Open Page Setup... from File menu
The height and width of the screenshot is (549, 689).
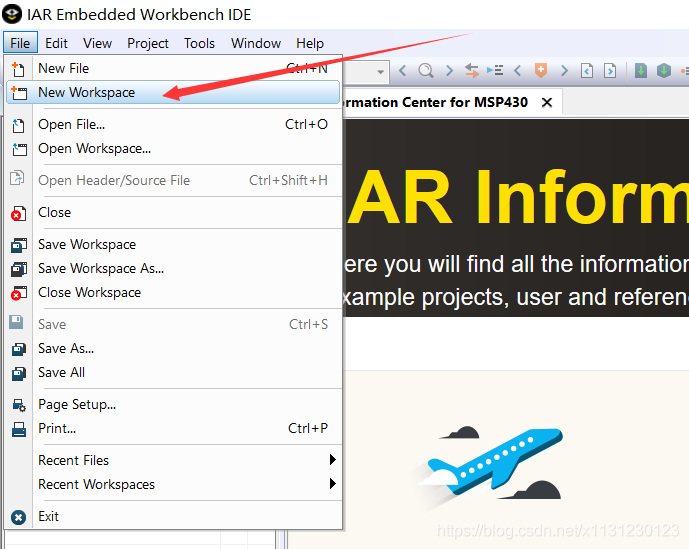tap(173, 404)
